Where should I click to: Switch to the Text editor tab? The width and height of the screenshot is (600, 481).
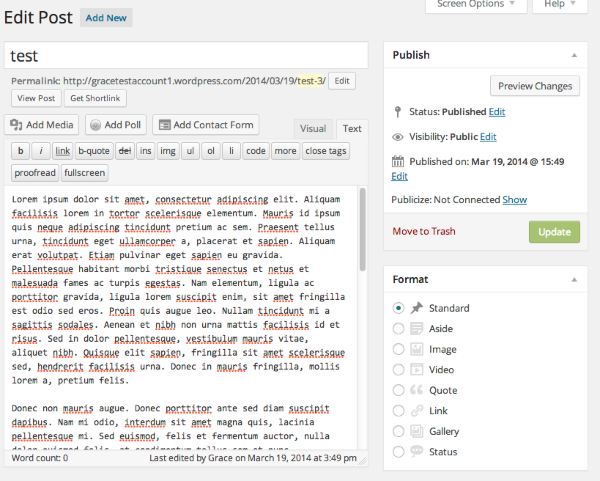point(351,129)
